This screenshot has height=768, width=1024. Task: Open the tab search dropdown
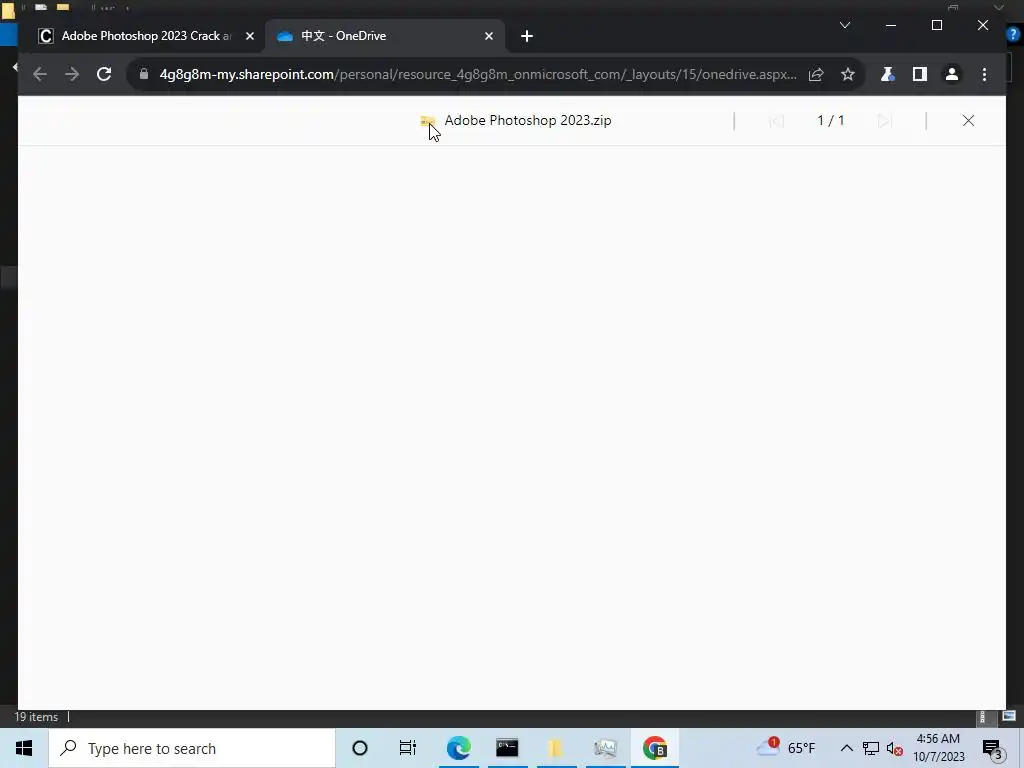[x=845, y=25]
